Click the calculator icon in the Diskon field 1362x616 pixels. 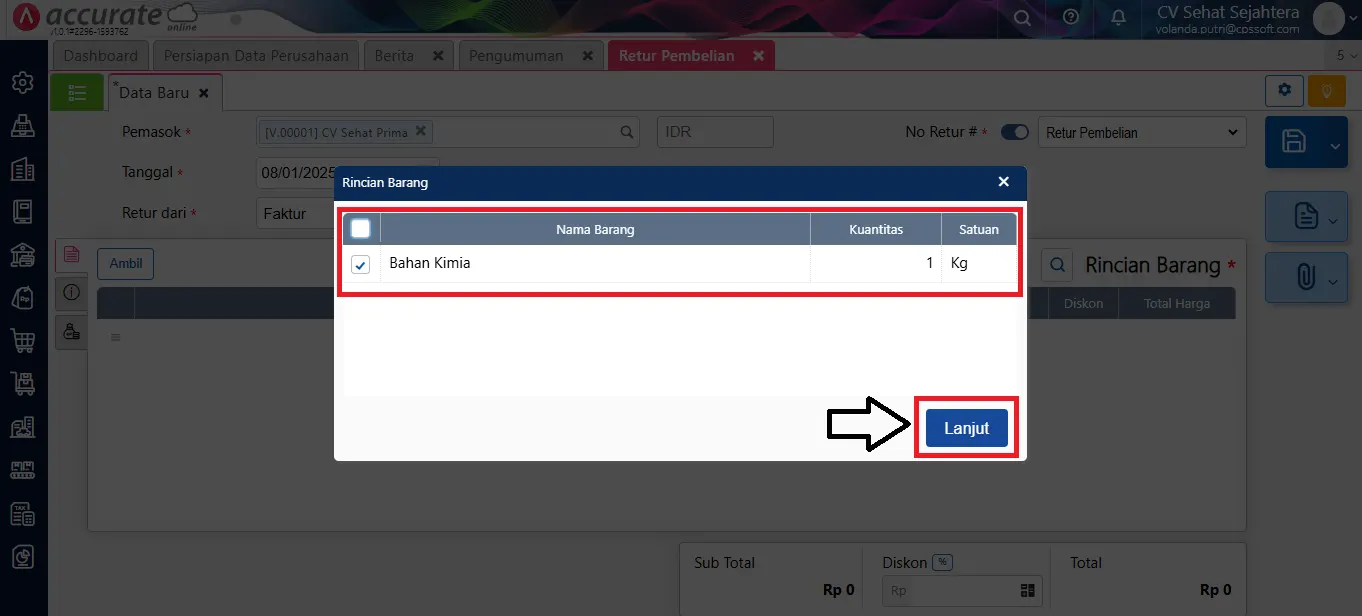point(1027,591)
